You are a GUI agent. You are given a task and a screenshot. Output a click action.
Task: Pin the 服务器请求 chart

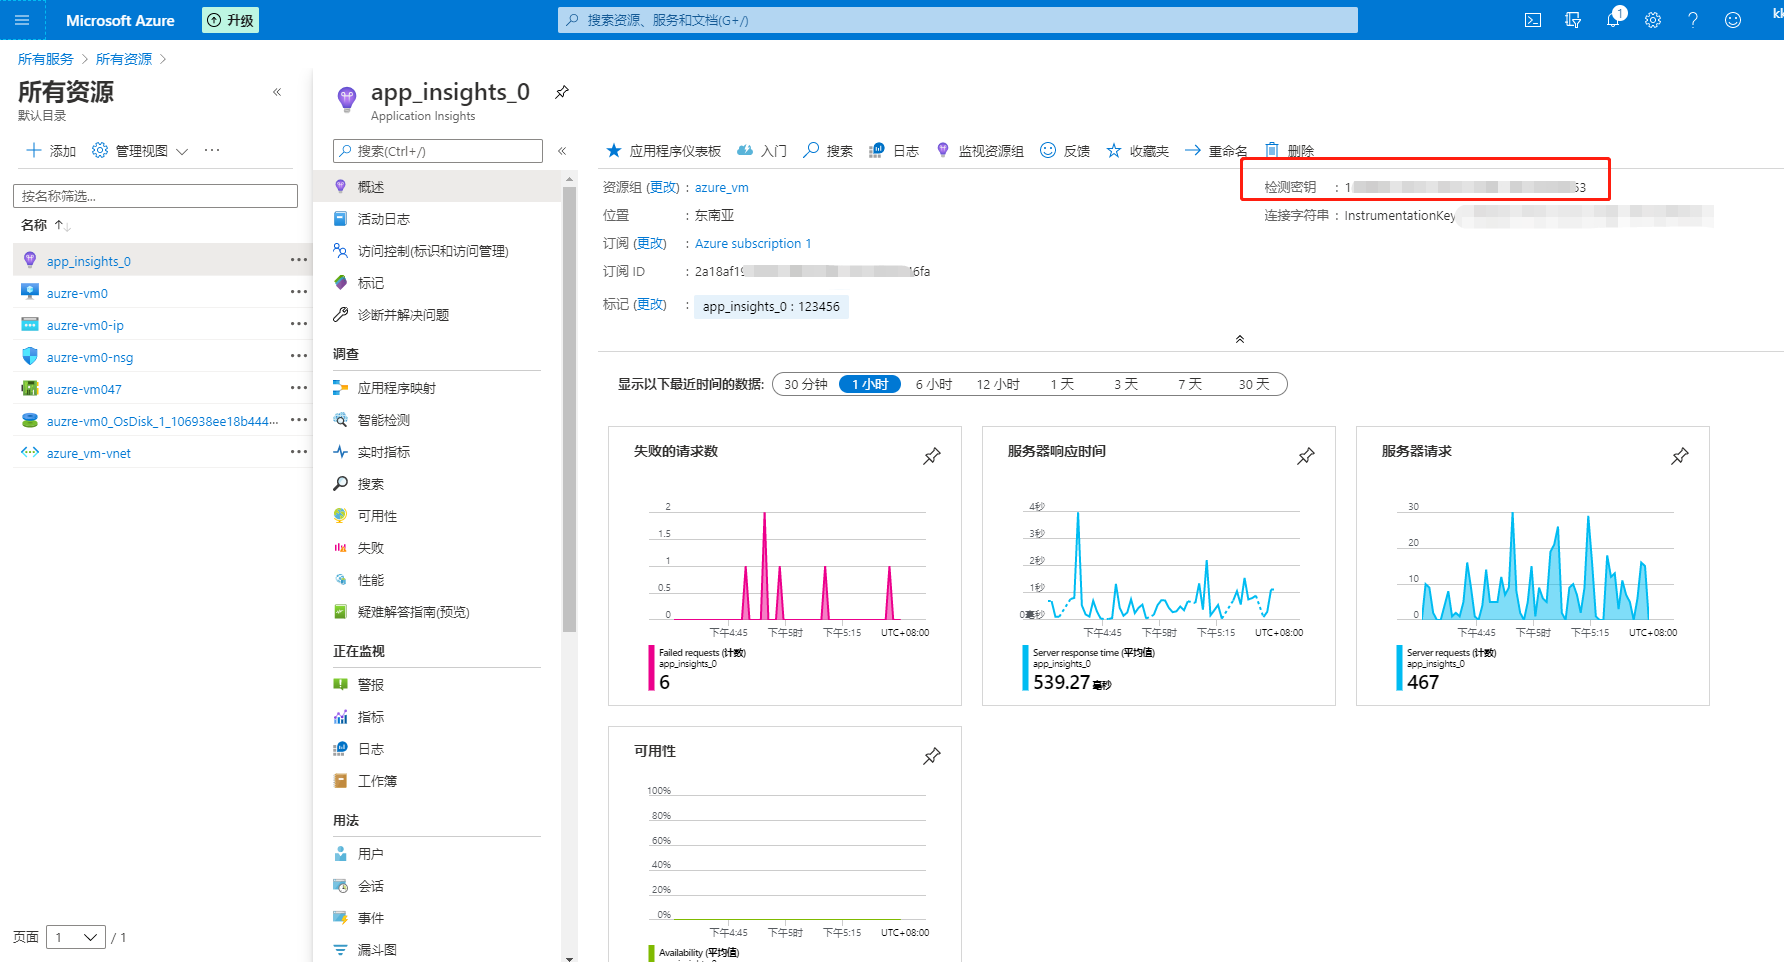coord(1680,456)
